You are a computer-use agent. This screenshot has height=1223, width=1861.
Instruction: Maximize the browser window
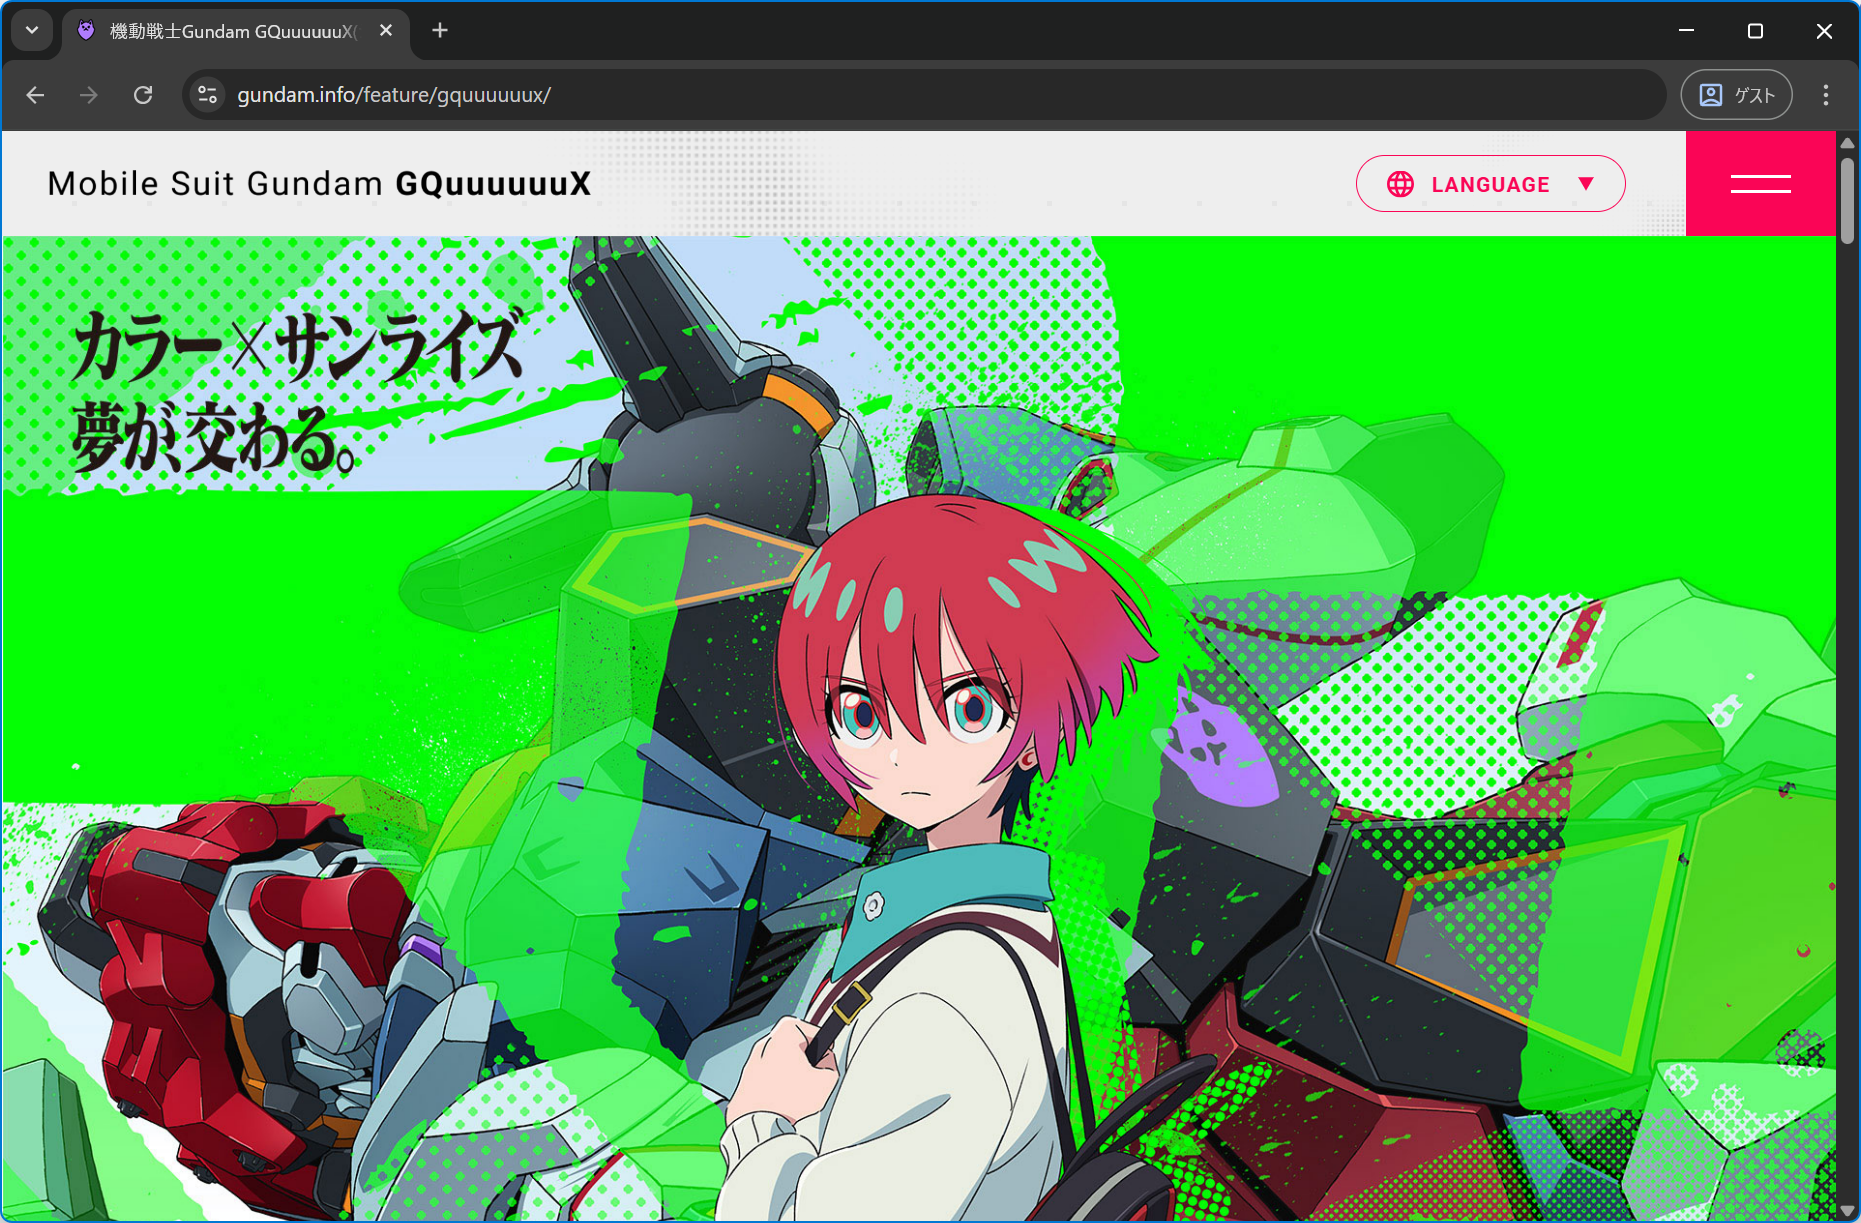(1755, 31)
